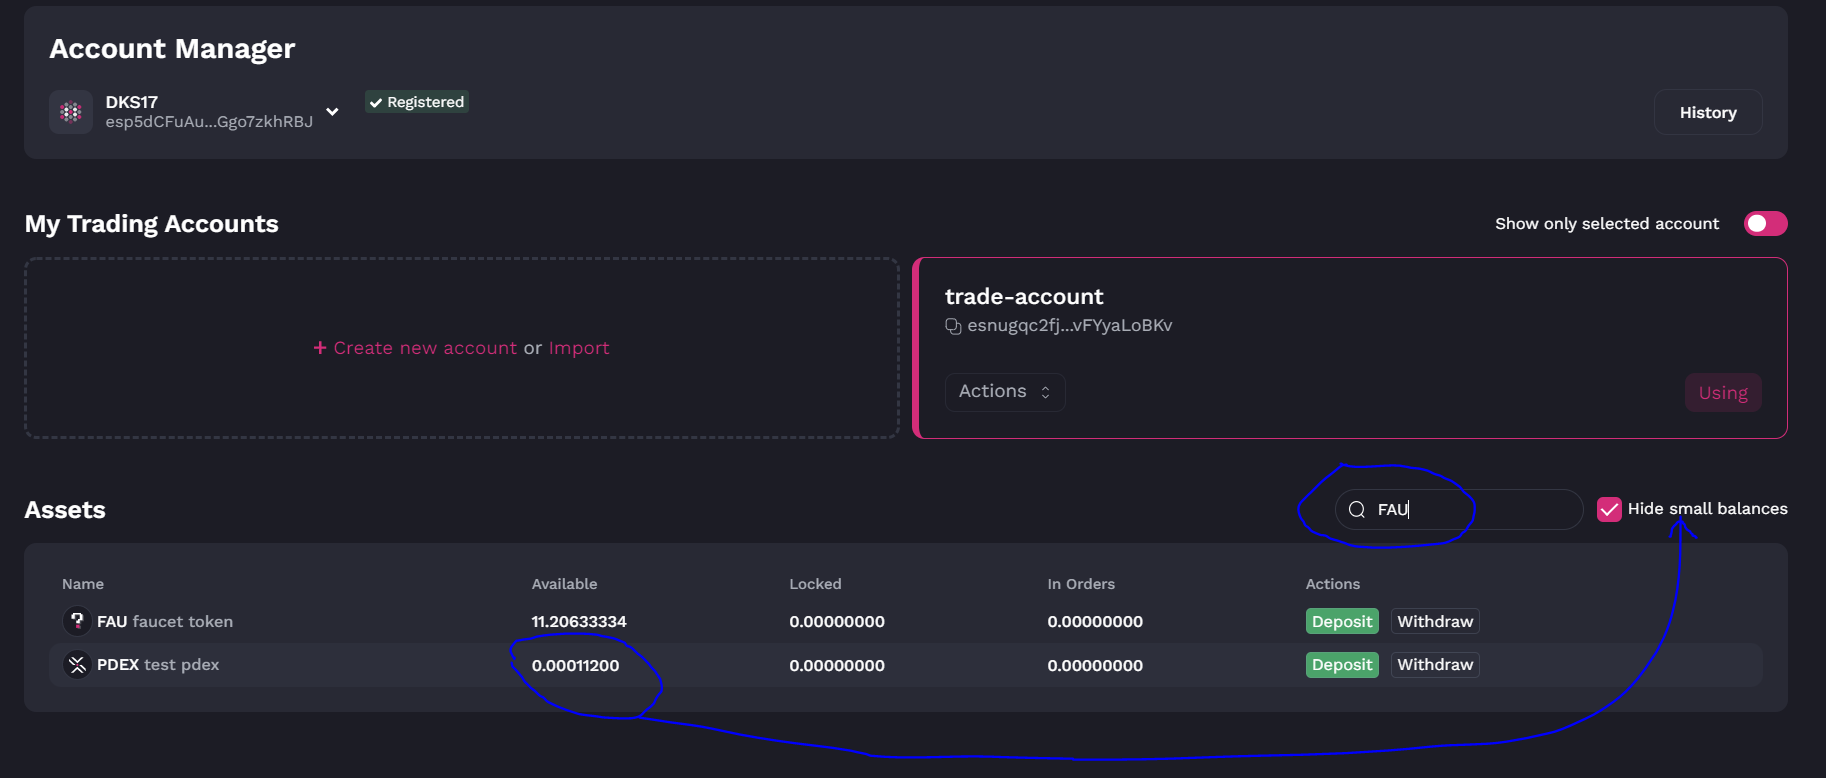Viewport: 1826px width, 778px height.
Task: Open the History page
Action: (x=1708, y=113)
